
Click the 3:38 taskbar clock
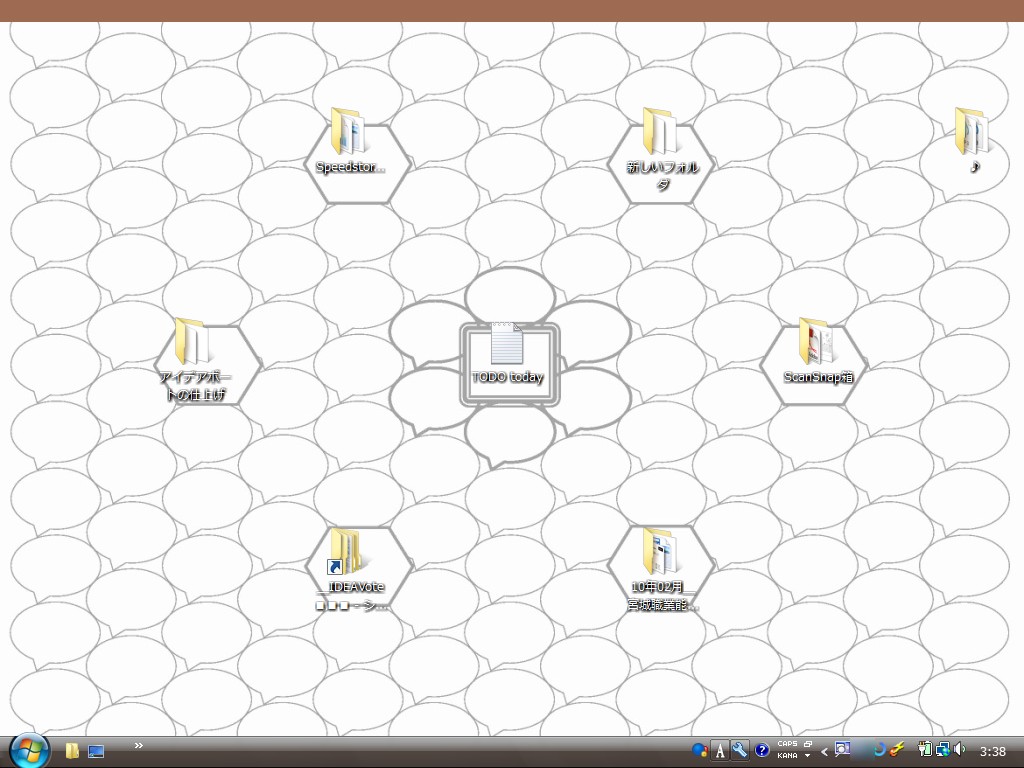click(x=993, y=751)
